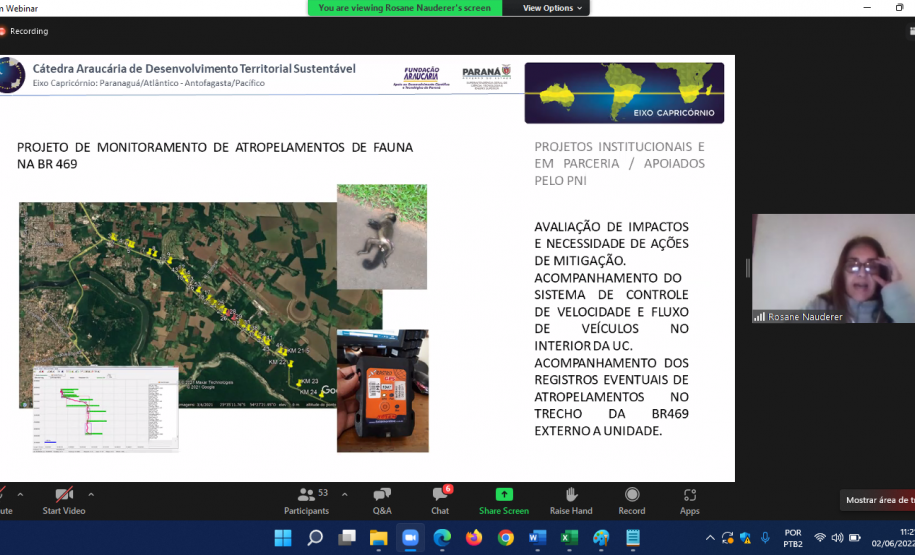Open Windows taskbar search
Viewport: 915px width, 555px height.
315,538
